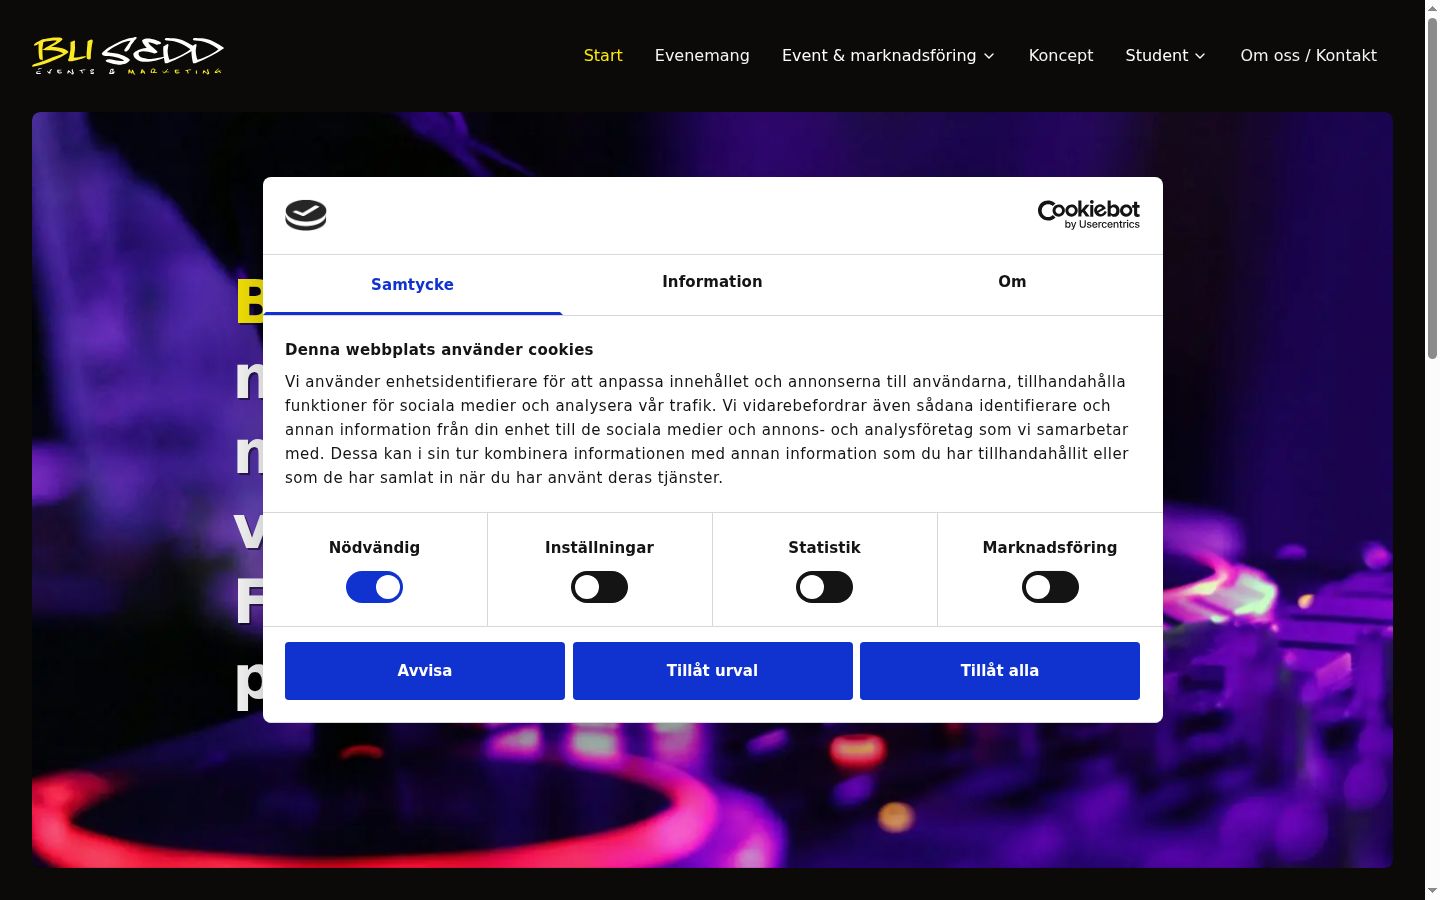This screenshot has height=900, width=1440.
Task: Open the Om tab
Action: coord(1012,282)
